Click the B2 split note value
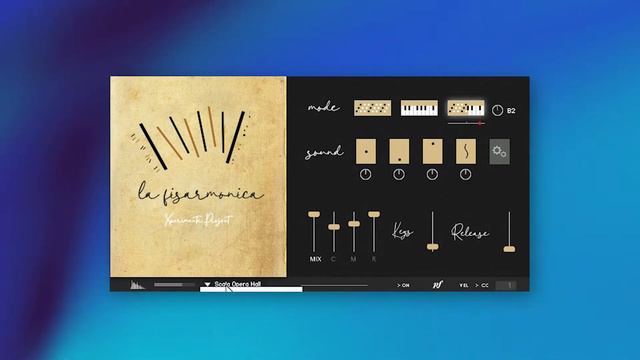 511,111
